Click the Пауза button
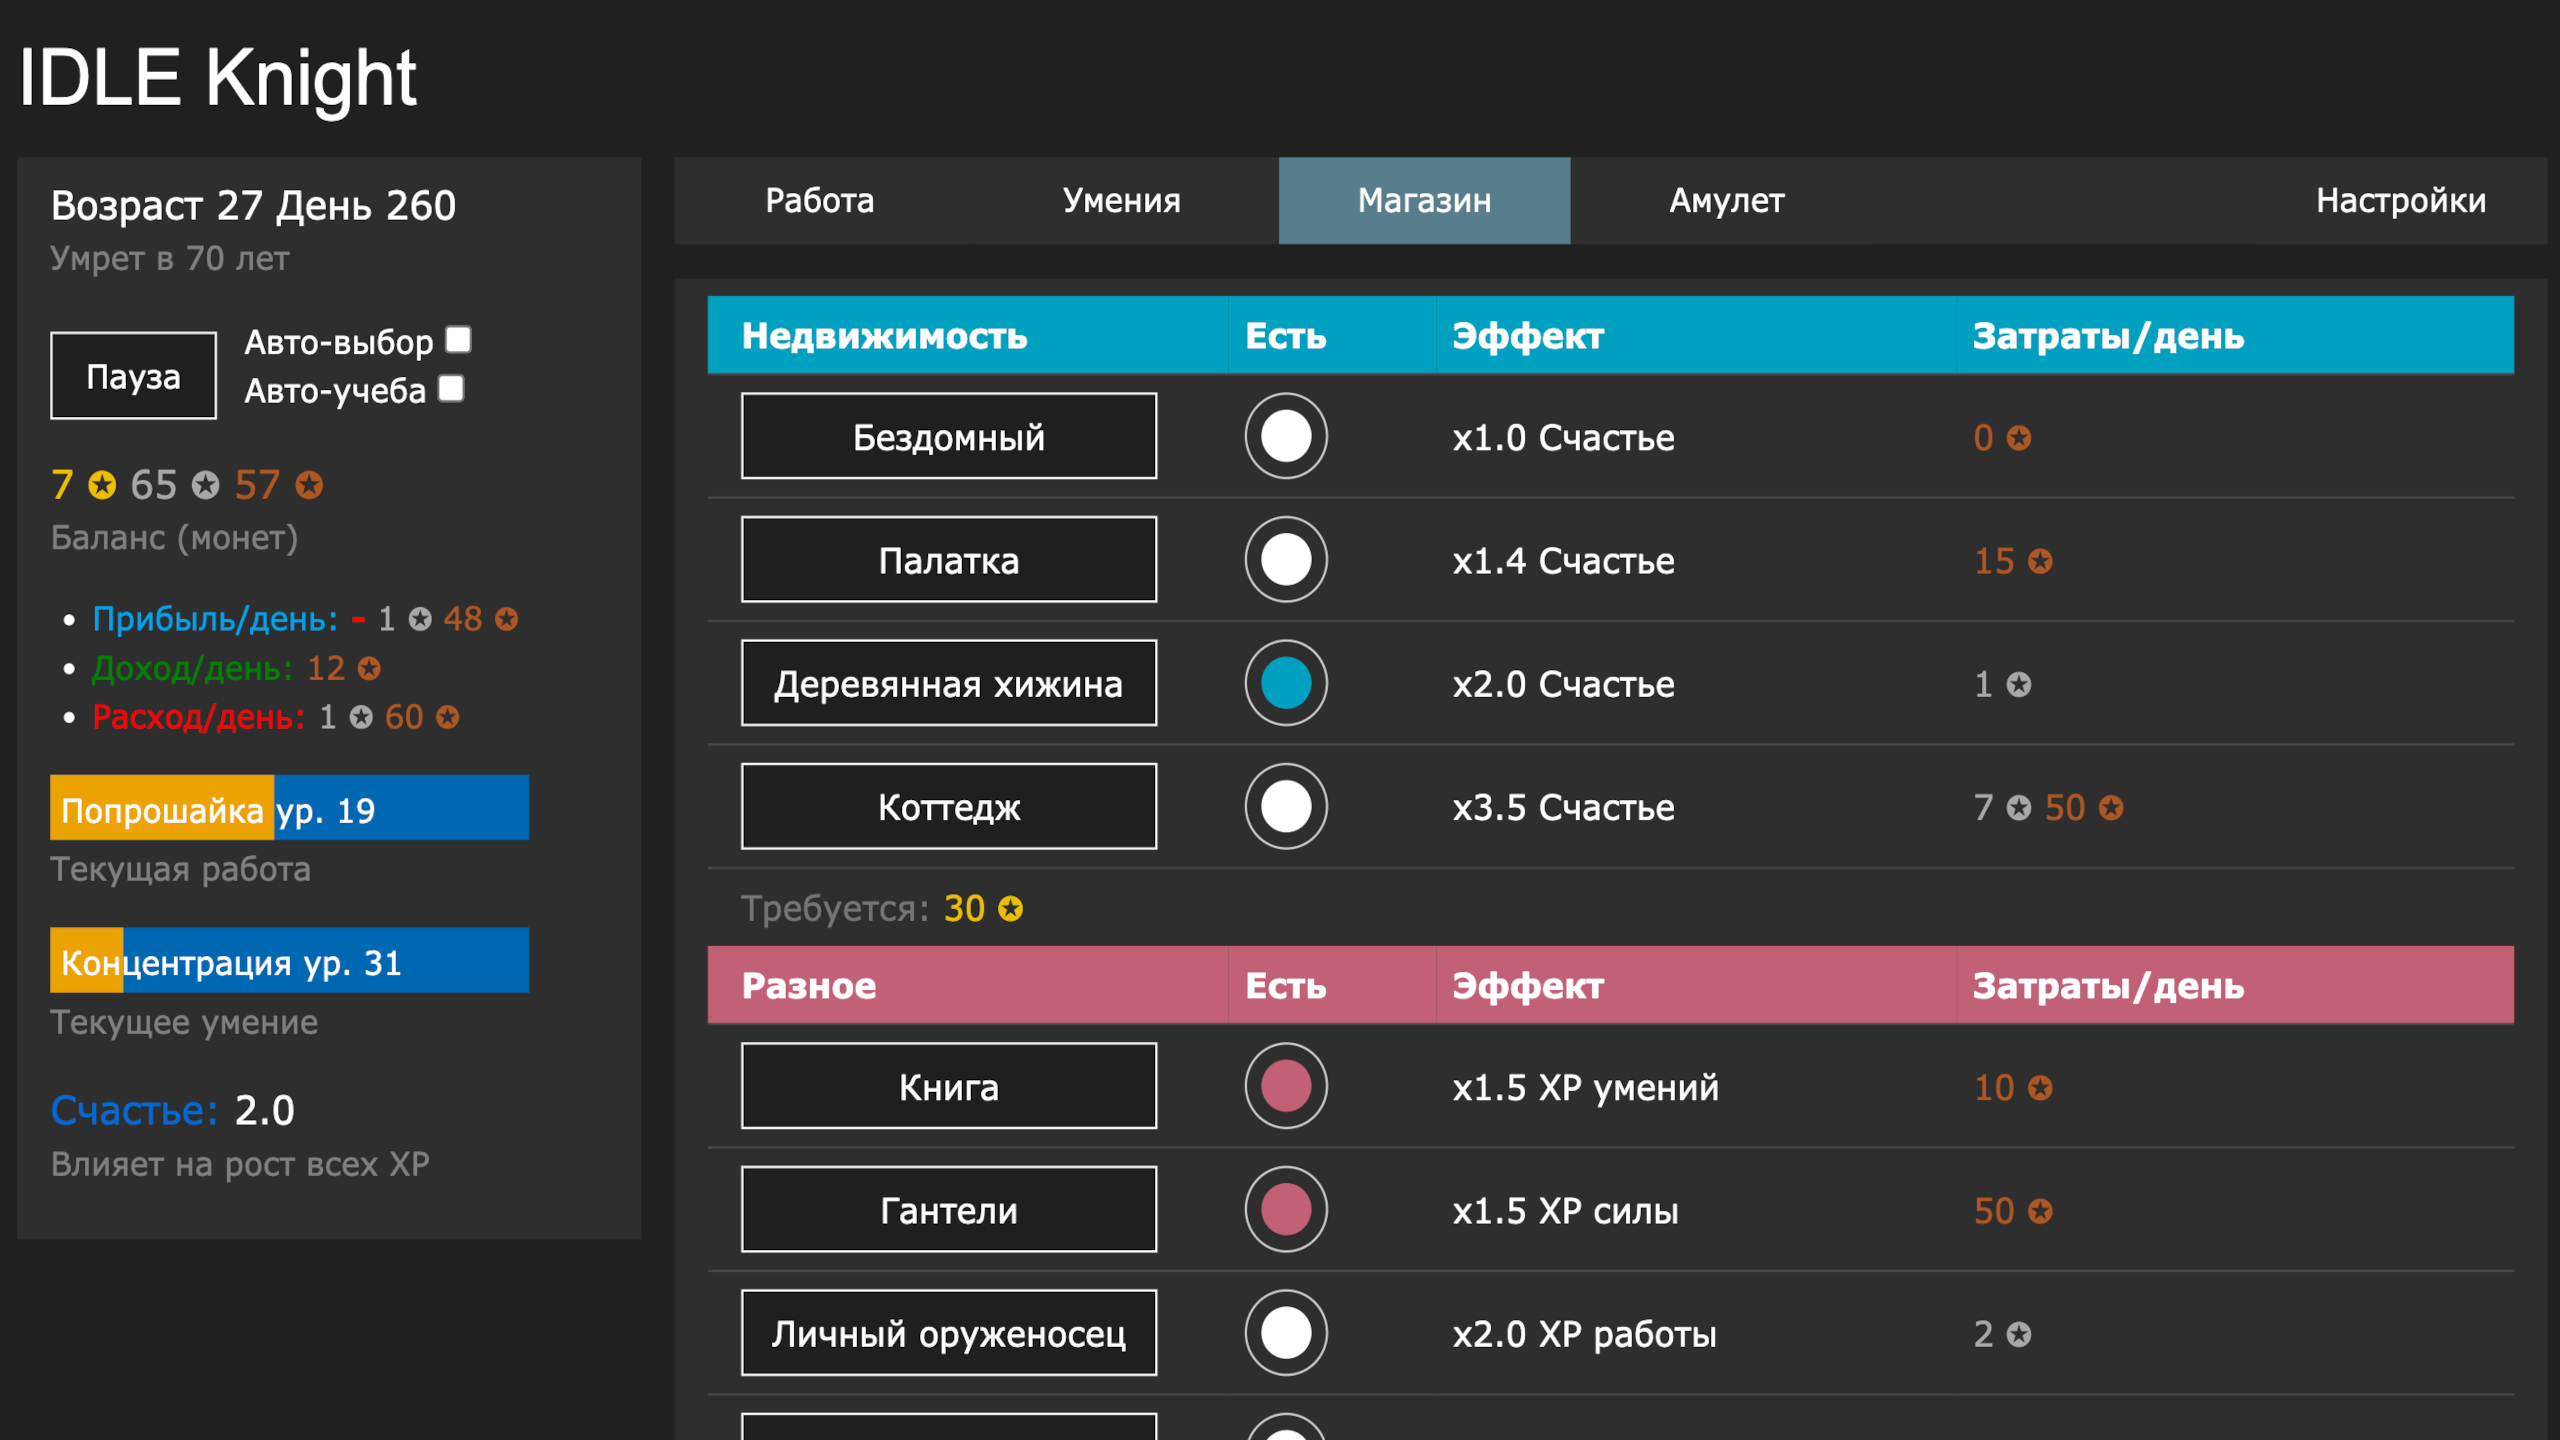The width and height of the screenshot is (2560, 1440). (133, 376)
